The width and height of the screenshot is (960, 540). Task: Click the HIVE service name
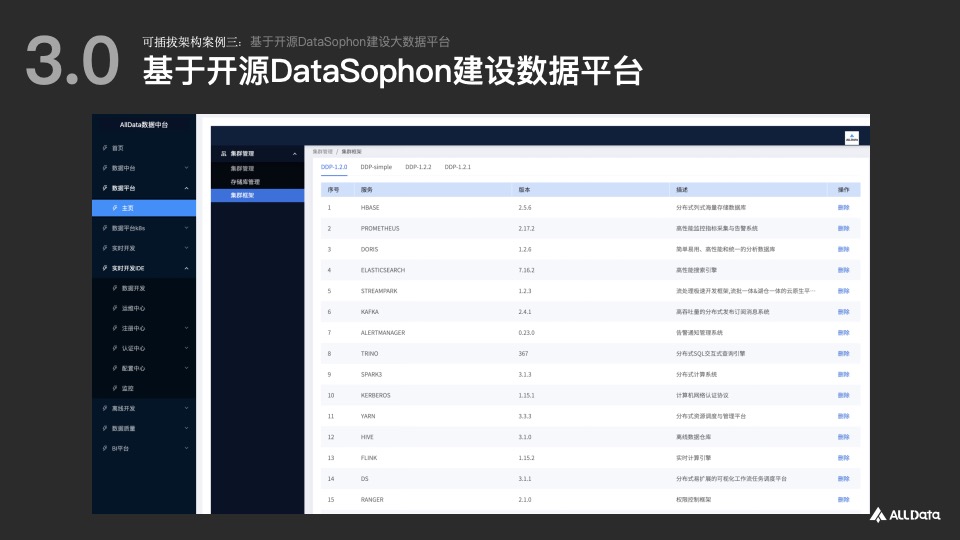click(367, 437)
